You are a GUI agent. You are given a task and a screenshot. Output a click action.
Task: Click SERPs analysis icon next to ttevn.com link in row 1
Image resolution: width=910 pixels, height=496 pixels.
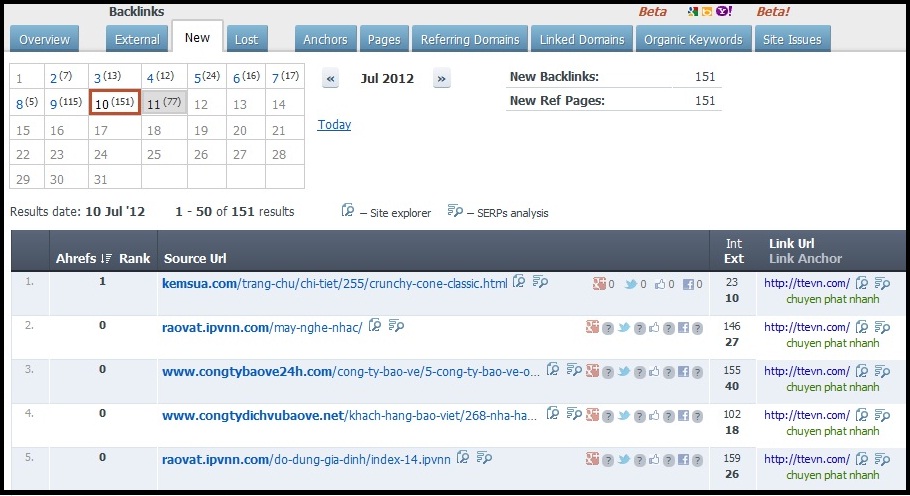pyautogui.click(x=882, y=283)
